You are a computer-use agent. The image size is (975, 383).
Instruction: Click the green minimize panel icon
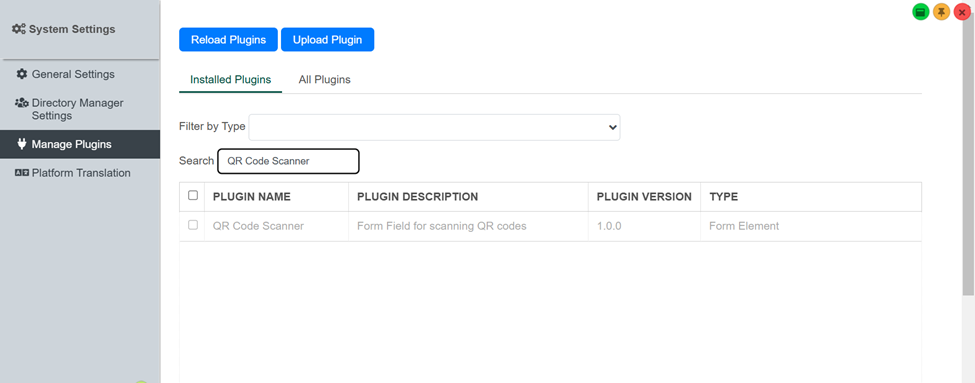coord(921,12)
